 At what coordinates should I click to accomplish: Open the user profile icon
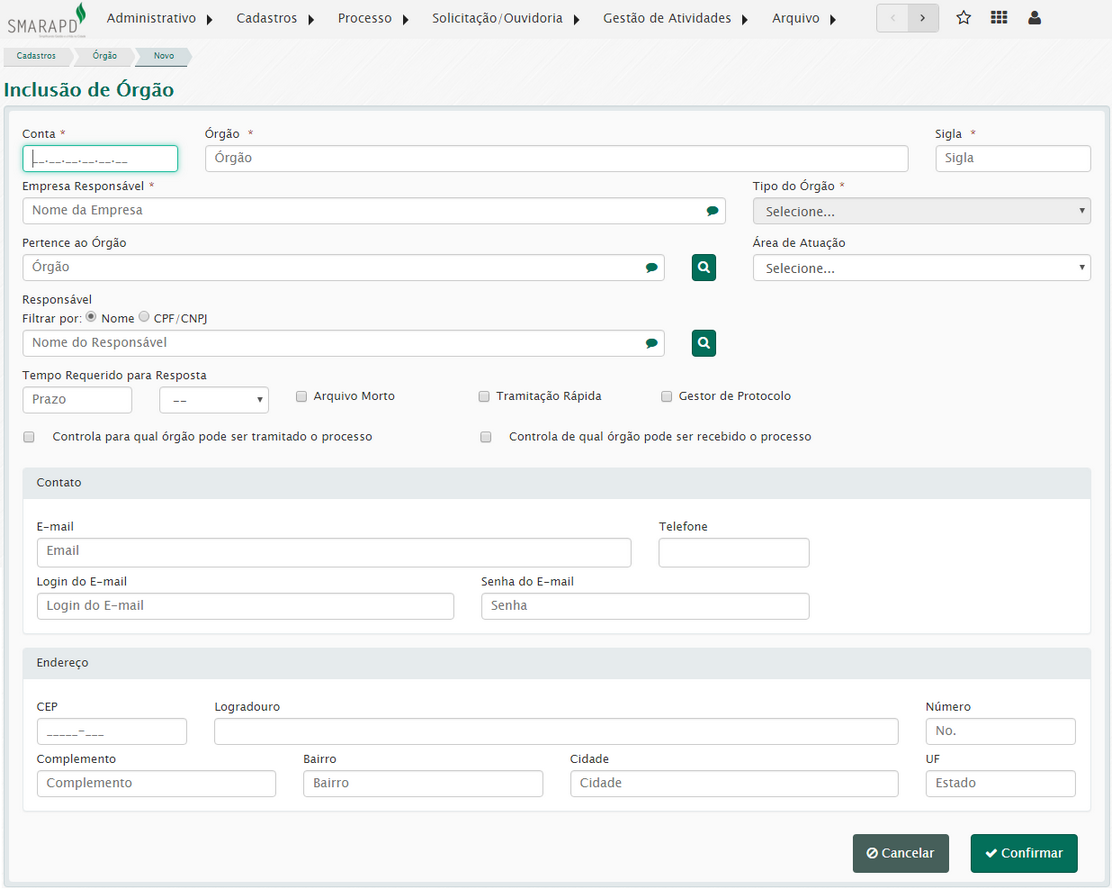coord(1034,18)
